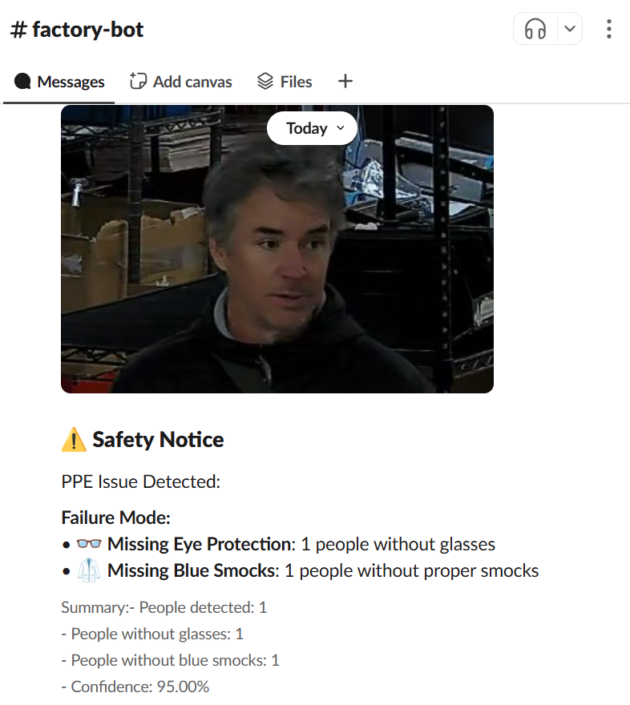This screenshot has width=630, height=705.
Task: Start a huddle with the headphones icon
Action: point(535,29)
